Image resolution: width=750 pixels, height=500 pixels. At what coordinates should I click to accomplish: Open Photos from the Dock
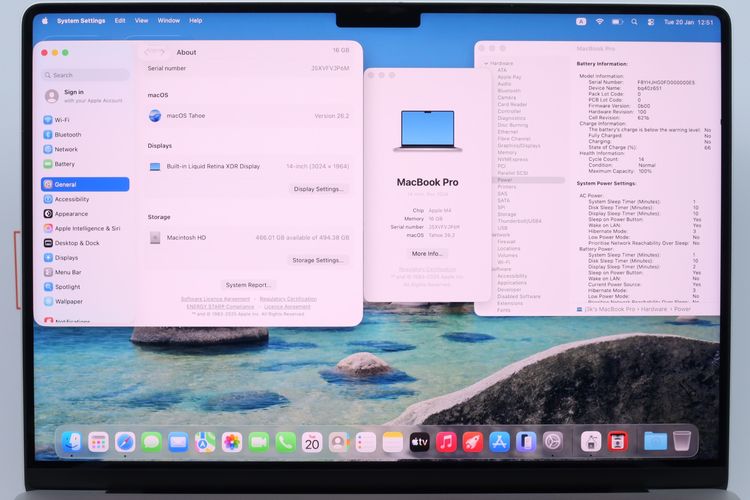click(x=232, y=442)
